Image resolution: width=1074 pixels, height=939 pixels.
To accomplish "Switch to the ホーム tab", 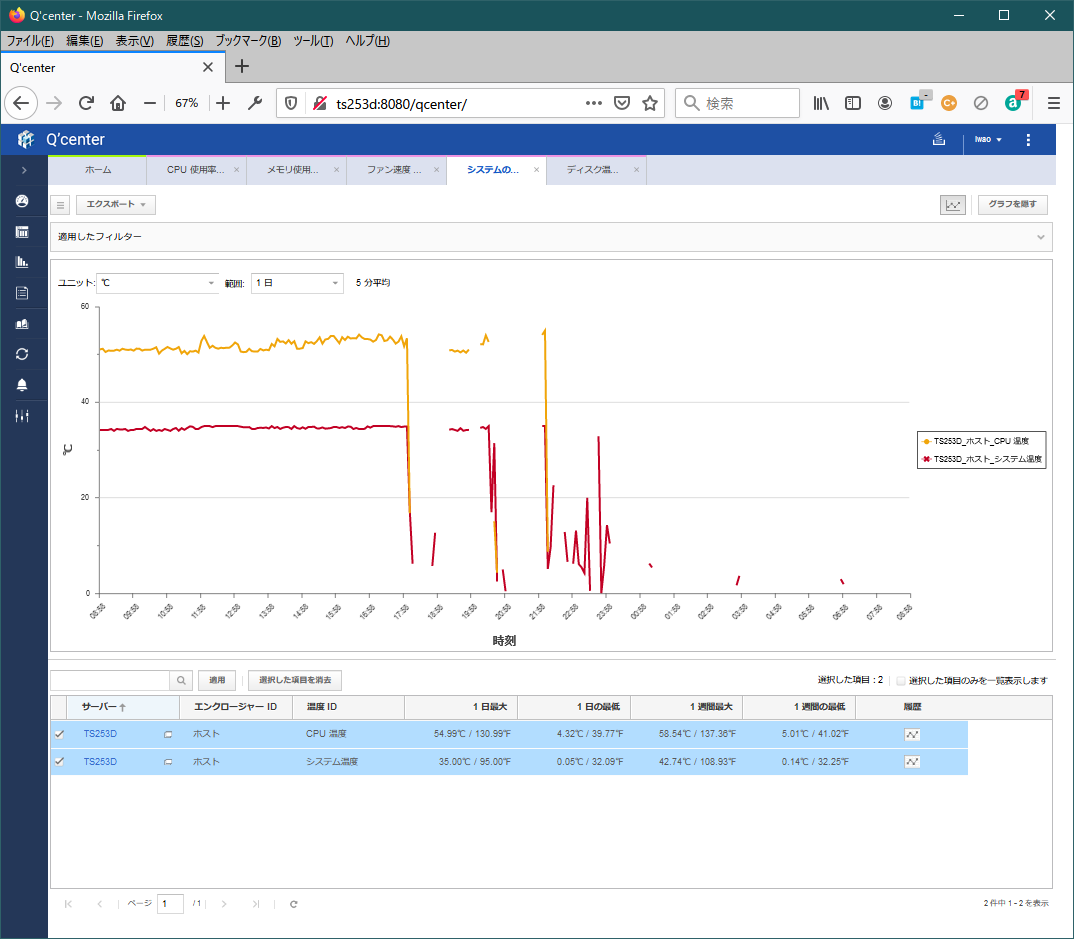I will click(x=97, y=170).
